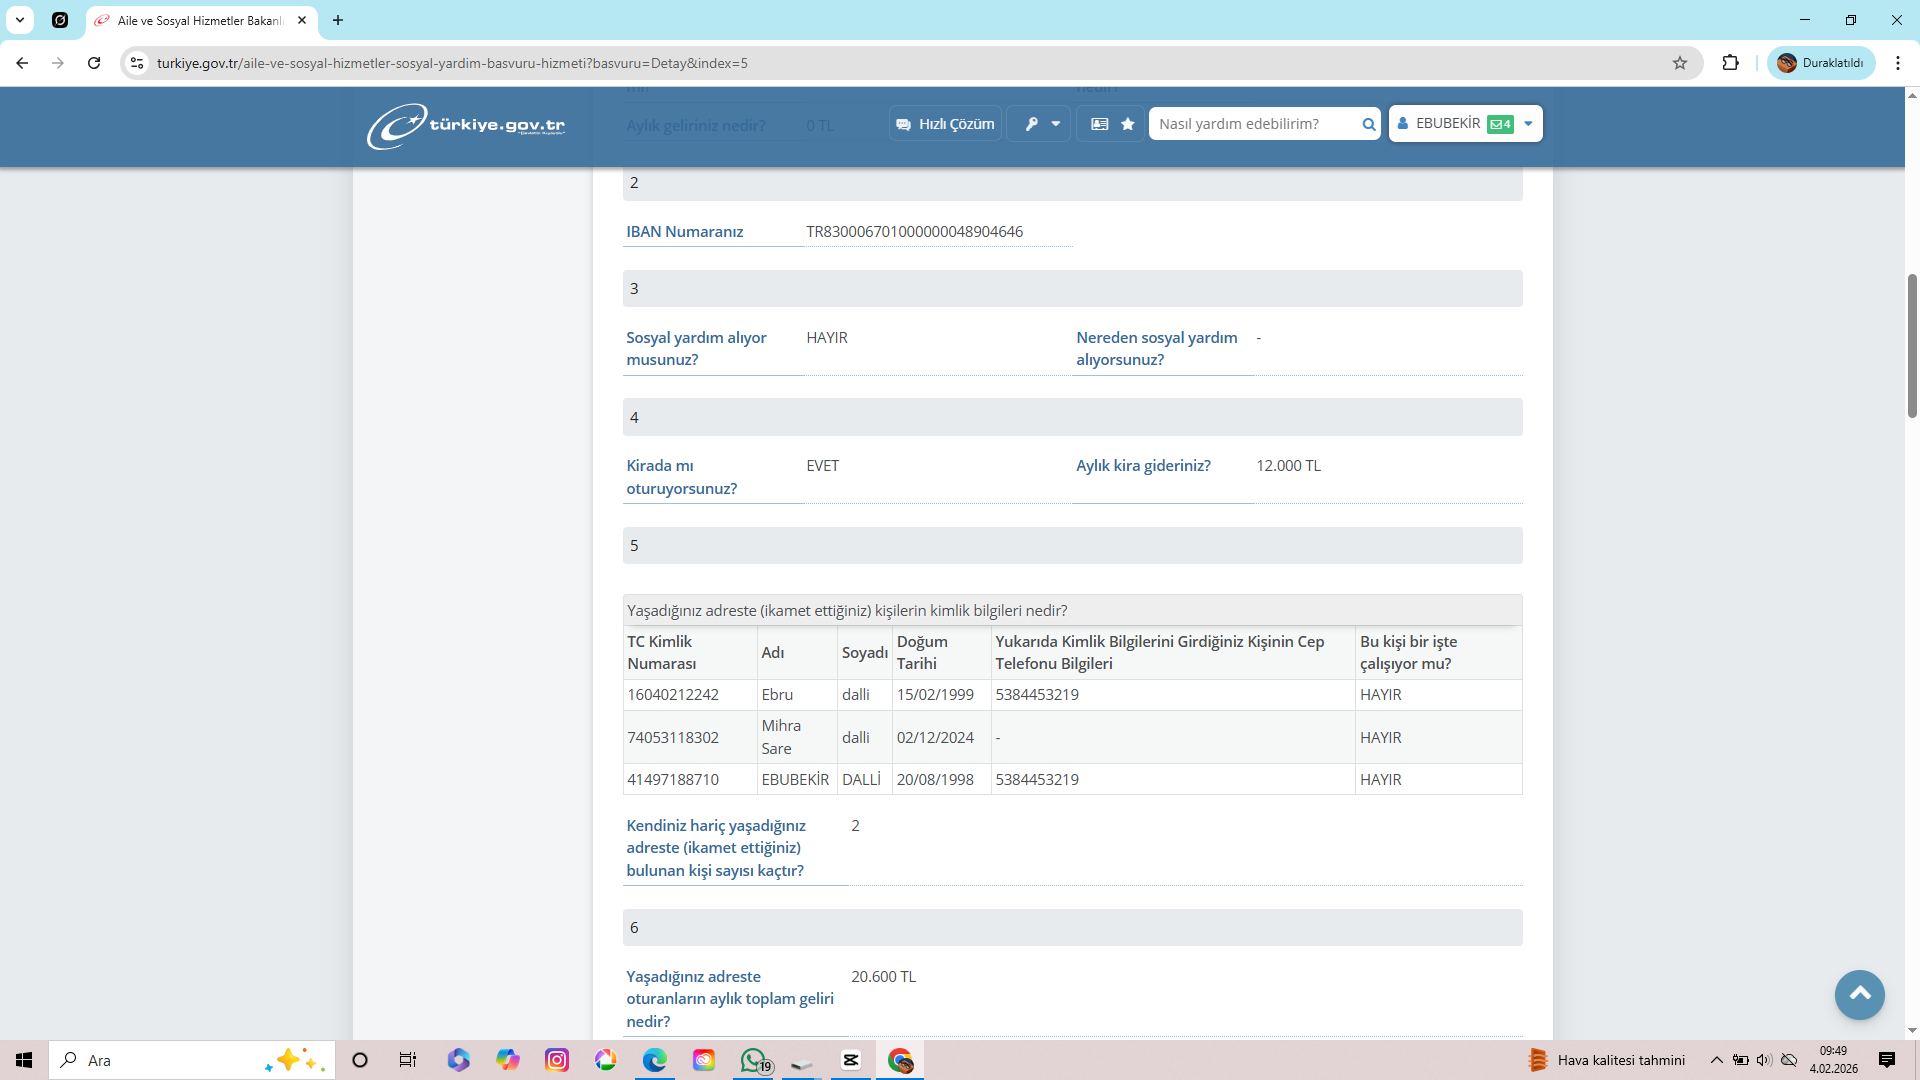Image resolution: width=1920 pixels, height=1080 pixels.
Task: Click the scroll-to-top round button
Action: pos(1859,994)
